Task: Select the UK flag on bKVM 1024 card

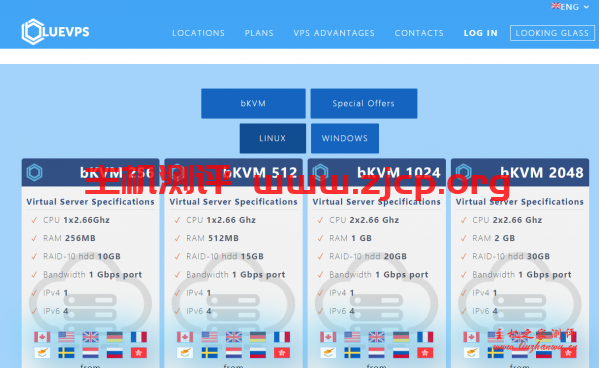Action: coord(377,337)
